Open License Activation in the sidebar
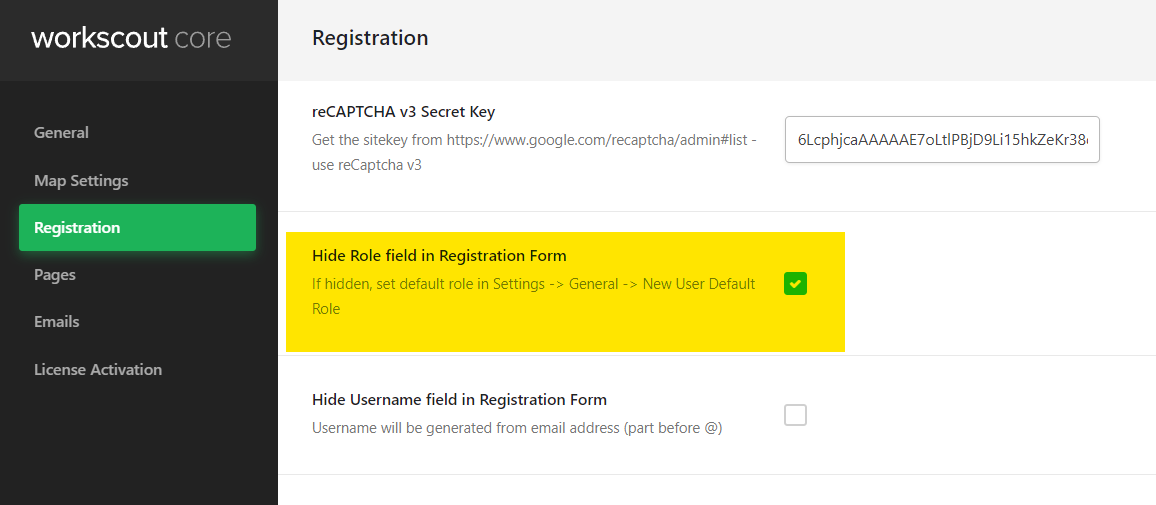1156x505 pixels. [x=98, y=370]
